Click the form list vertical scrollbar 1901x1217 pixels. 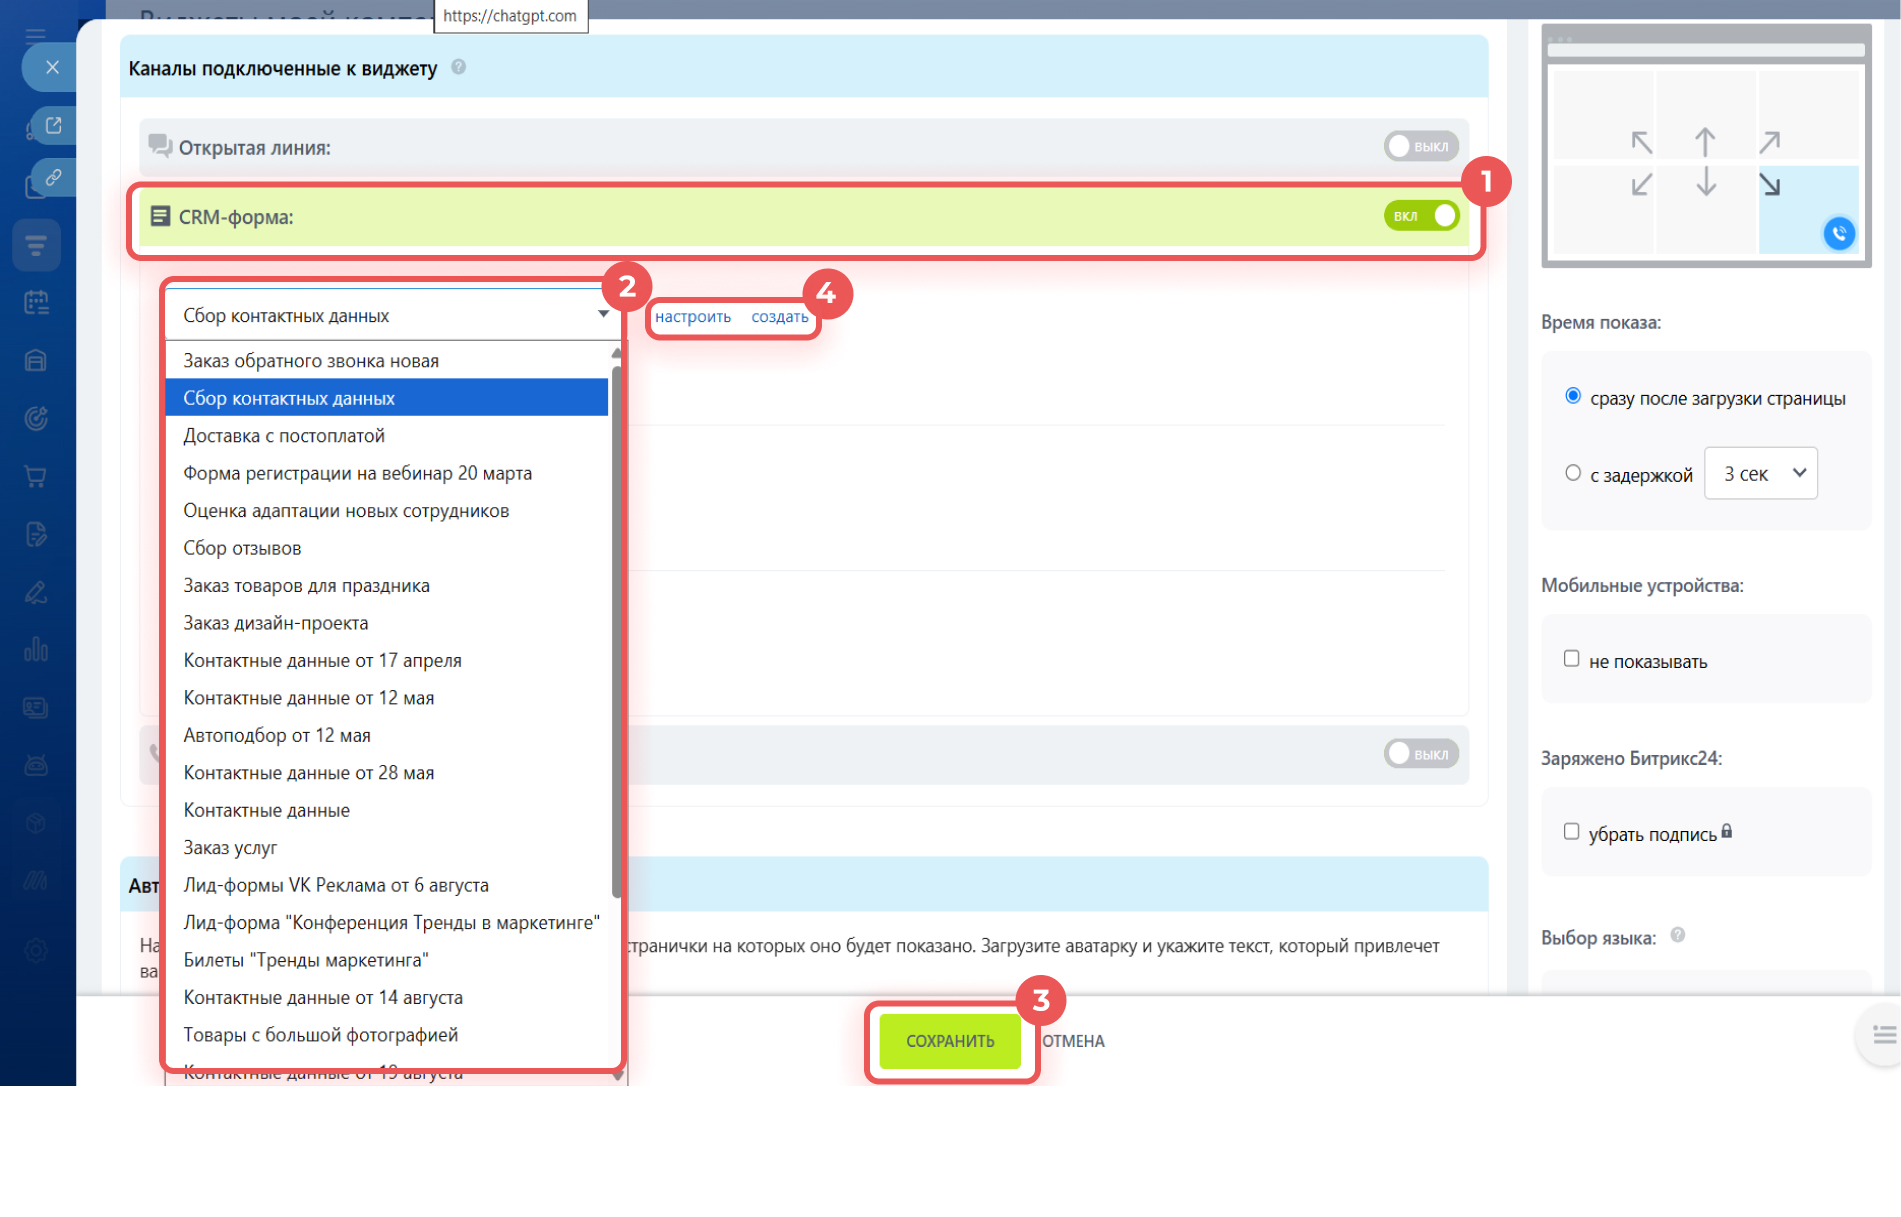(616, 632)
